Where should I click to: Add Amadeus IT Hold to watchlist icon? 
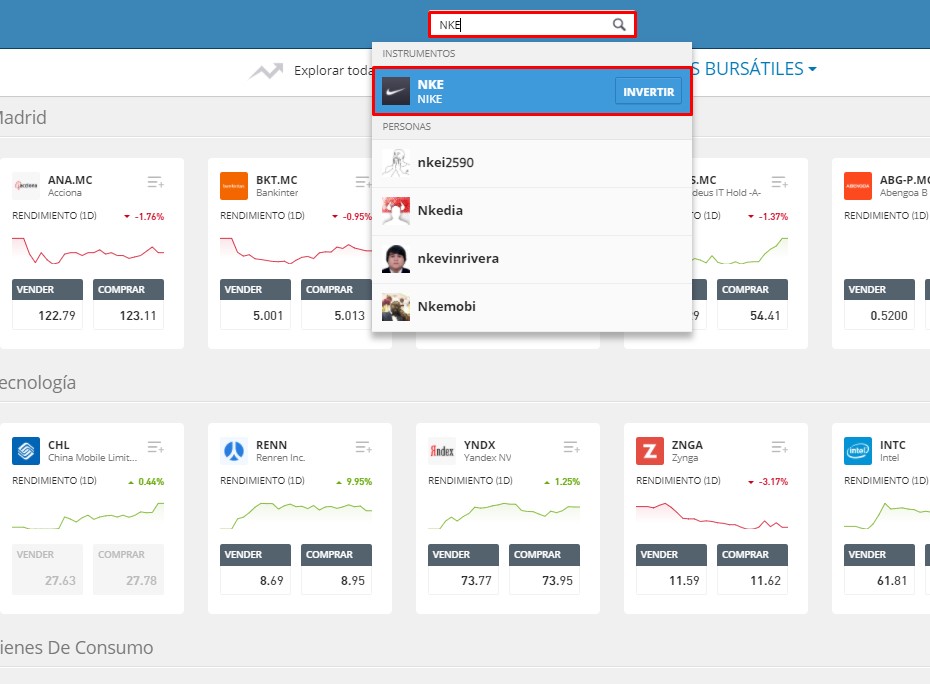pyautogui.click(x=779, y=182)
